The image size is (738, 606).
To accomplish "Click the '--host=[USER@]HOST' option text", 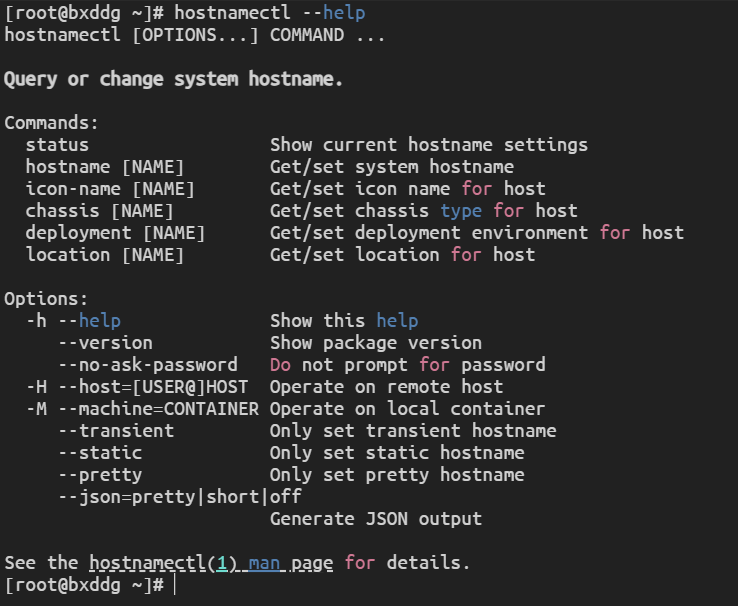I will click(x=153, y=387).
